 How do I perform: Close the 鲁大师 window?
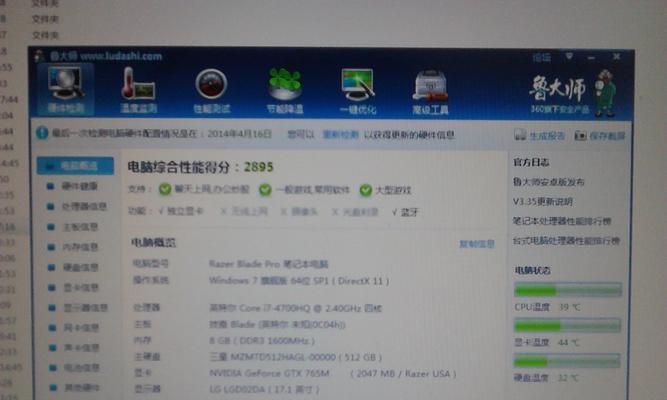click(x=616, y=56)
